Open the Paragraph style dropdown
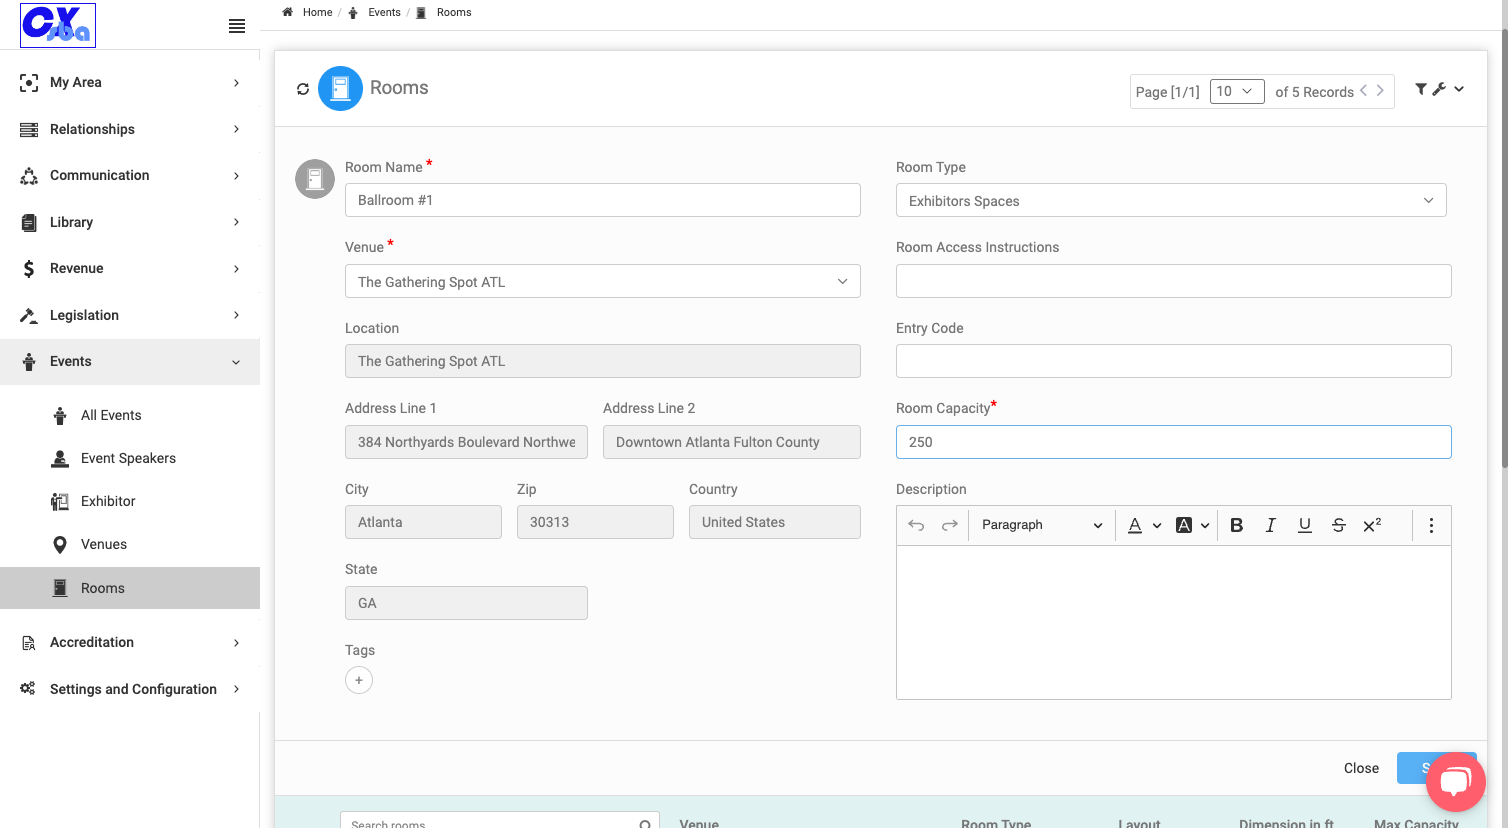 (x=1041, y=525)
